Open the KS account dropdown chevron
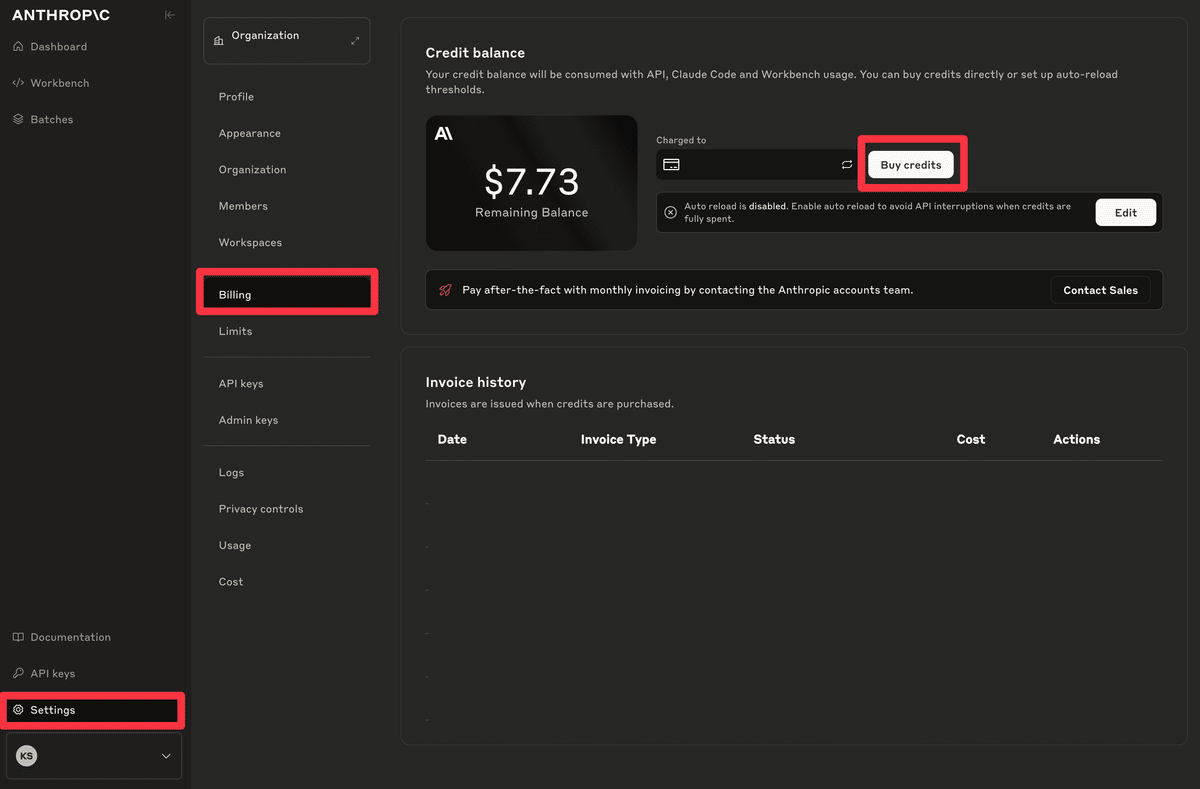Screen dimensions: 1200x789 tap(166, 756)
